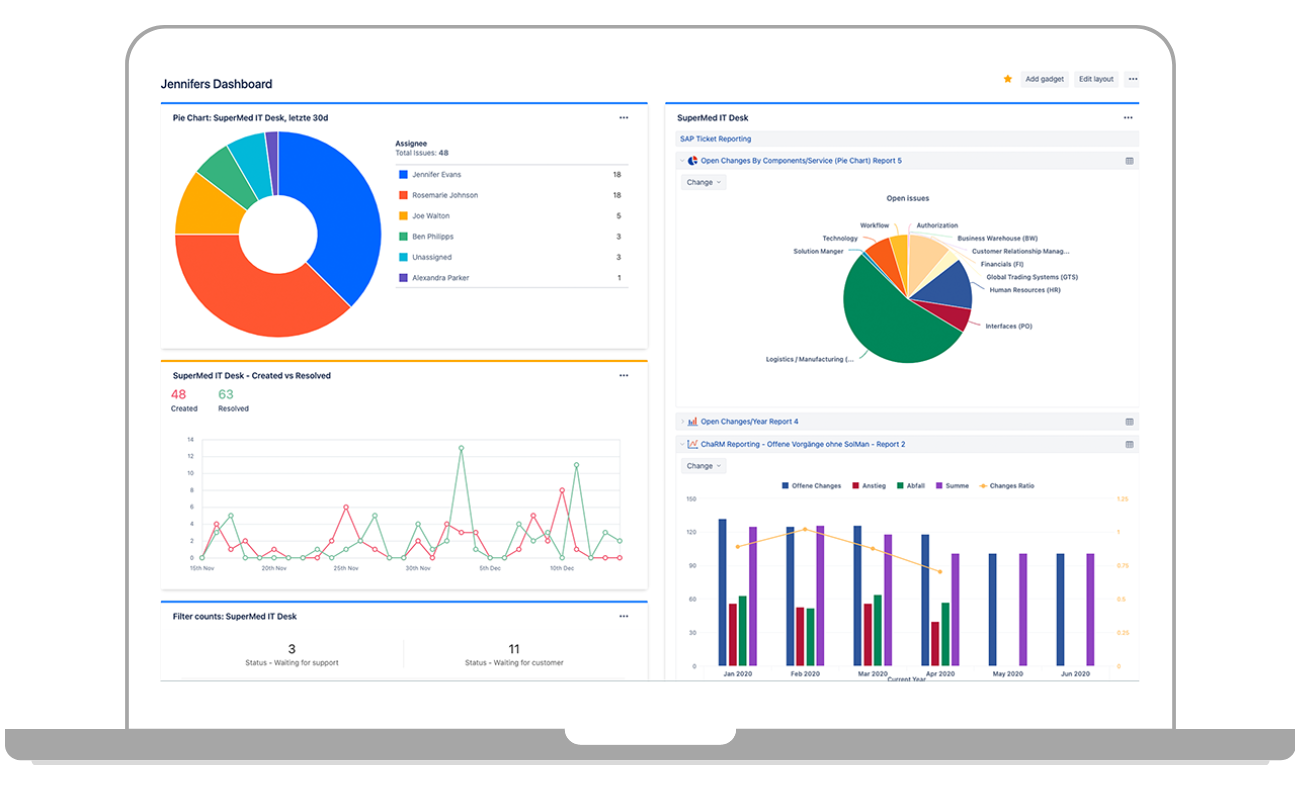The height and width of the screenshot is (790, 1300).
Task: Open Status - Waiting for customer filter count
Action: (x=514, y=655)
